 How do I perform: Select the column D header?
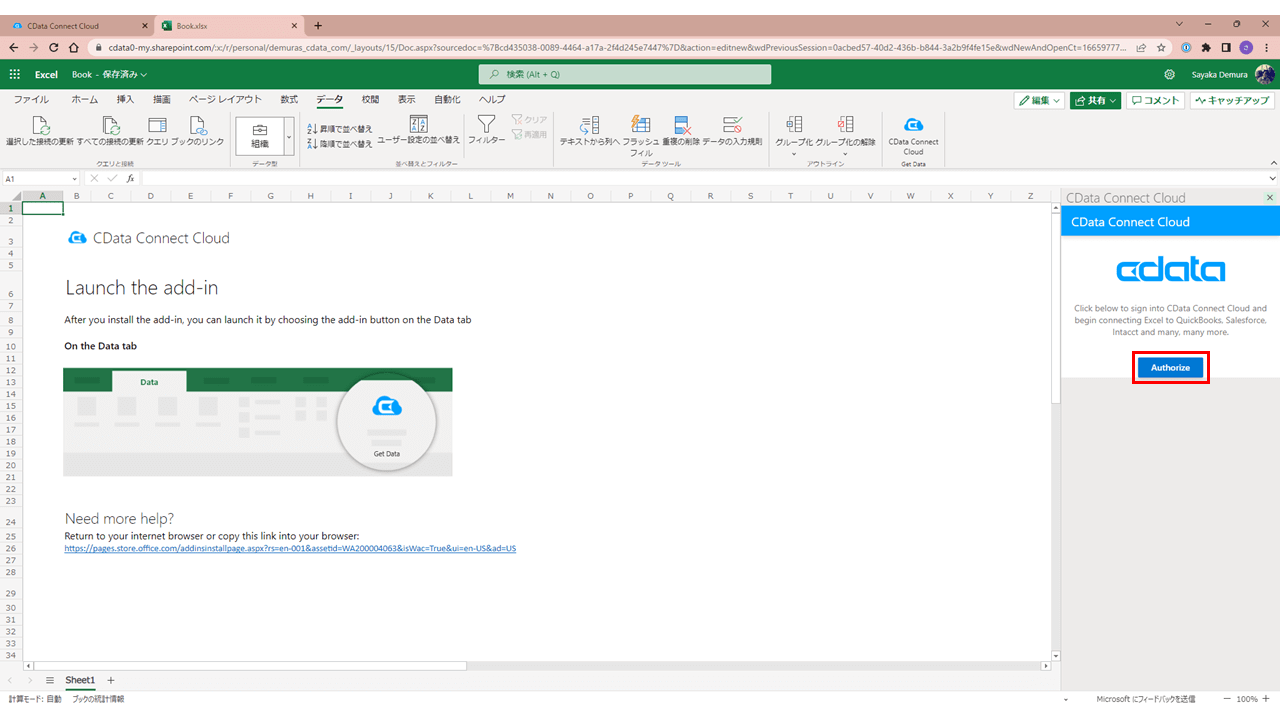point(150,196)
